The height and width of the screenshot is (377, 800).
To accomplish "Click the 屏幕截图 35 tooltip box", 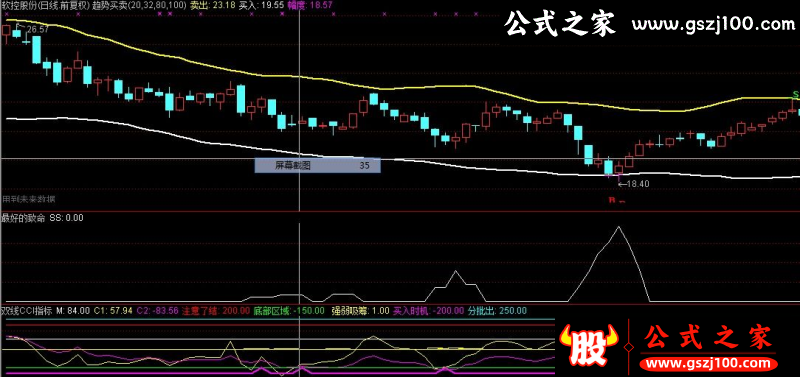I will click(x=317, y=165).
